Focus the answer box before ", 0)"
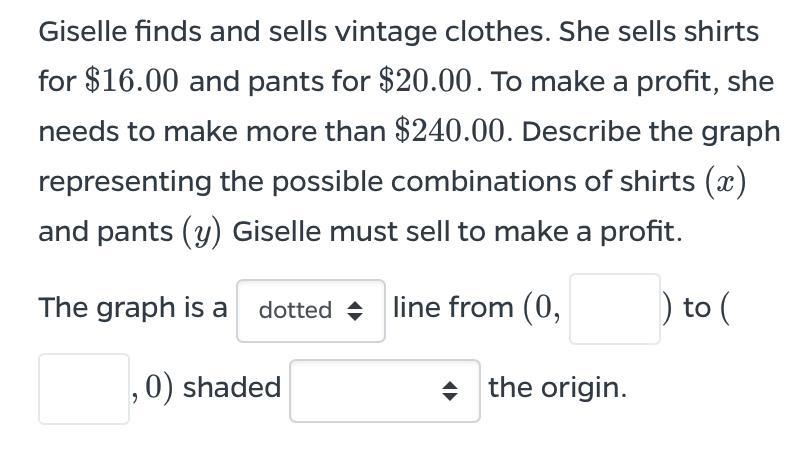Image resolution: width=794 pixels, height=467 pixels. click(84, 388)
